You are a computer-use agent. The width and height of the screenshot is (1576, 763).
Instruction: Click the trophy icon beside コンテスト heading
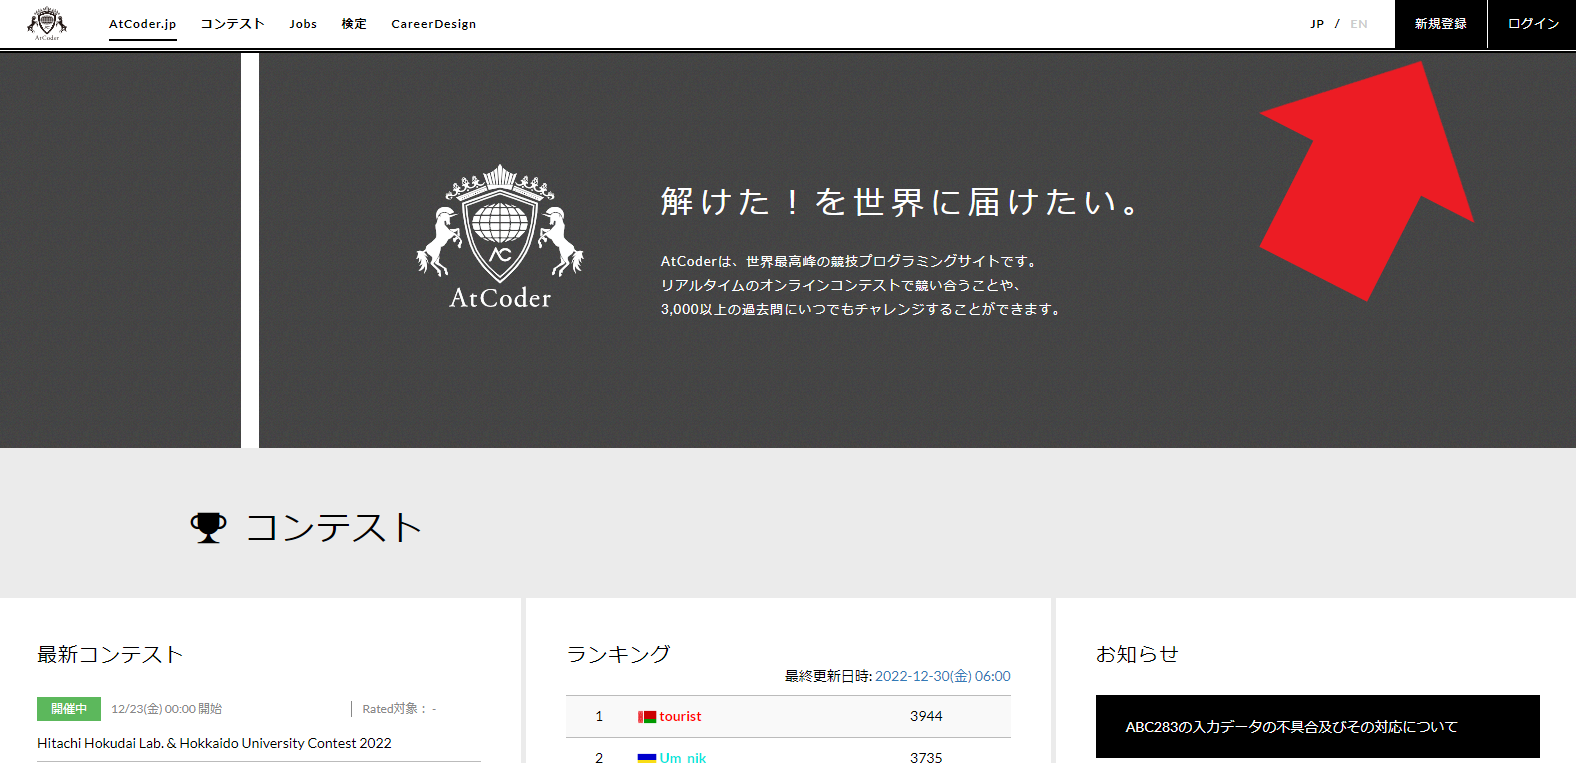pos(208,527)
